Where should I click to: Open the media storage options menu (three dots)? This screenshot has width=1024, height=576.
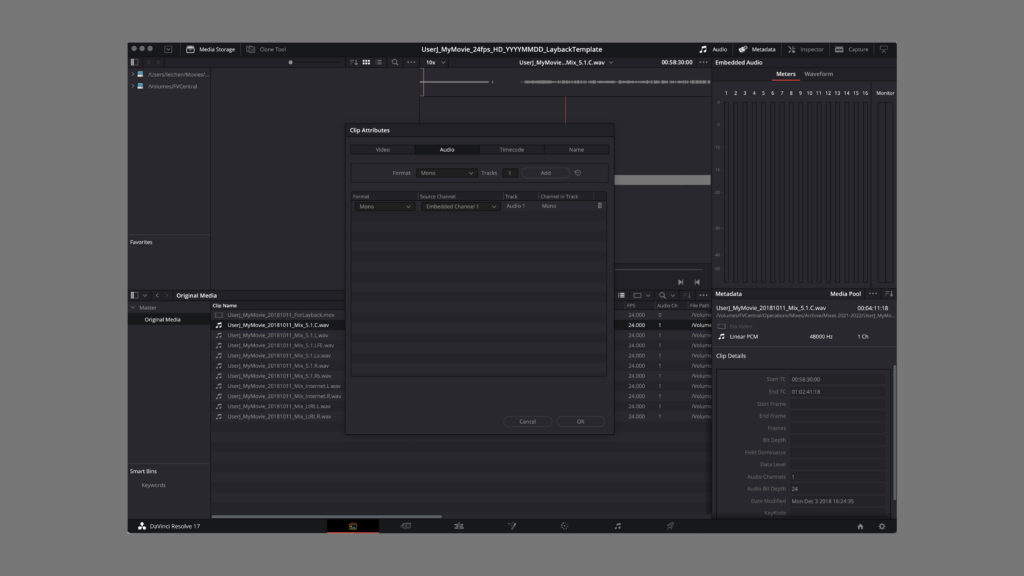click(411, 62)
